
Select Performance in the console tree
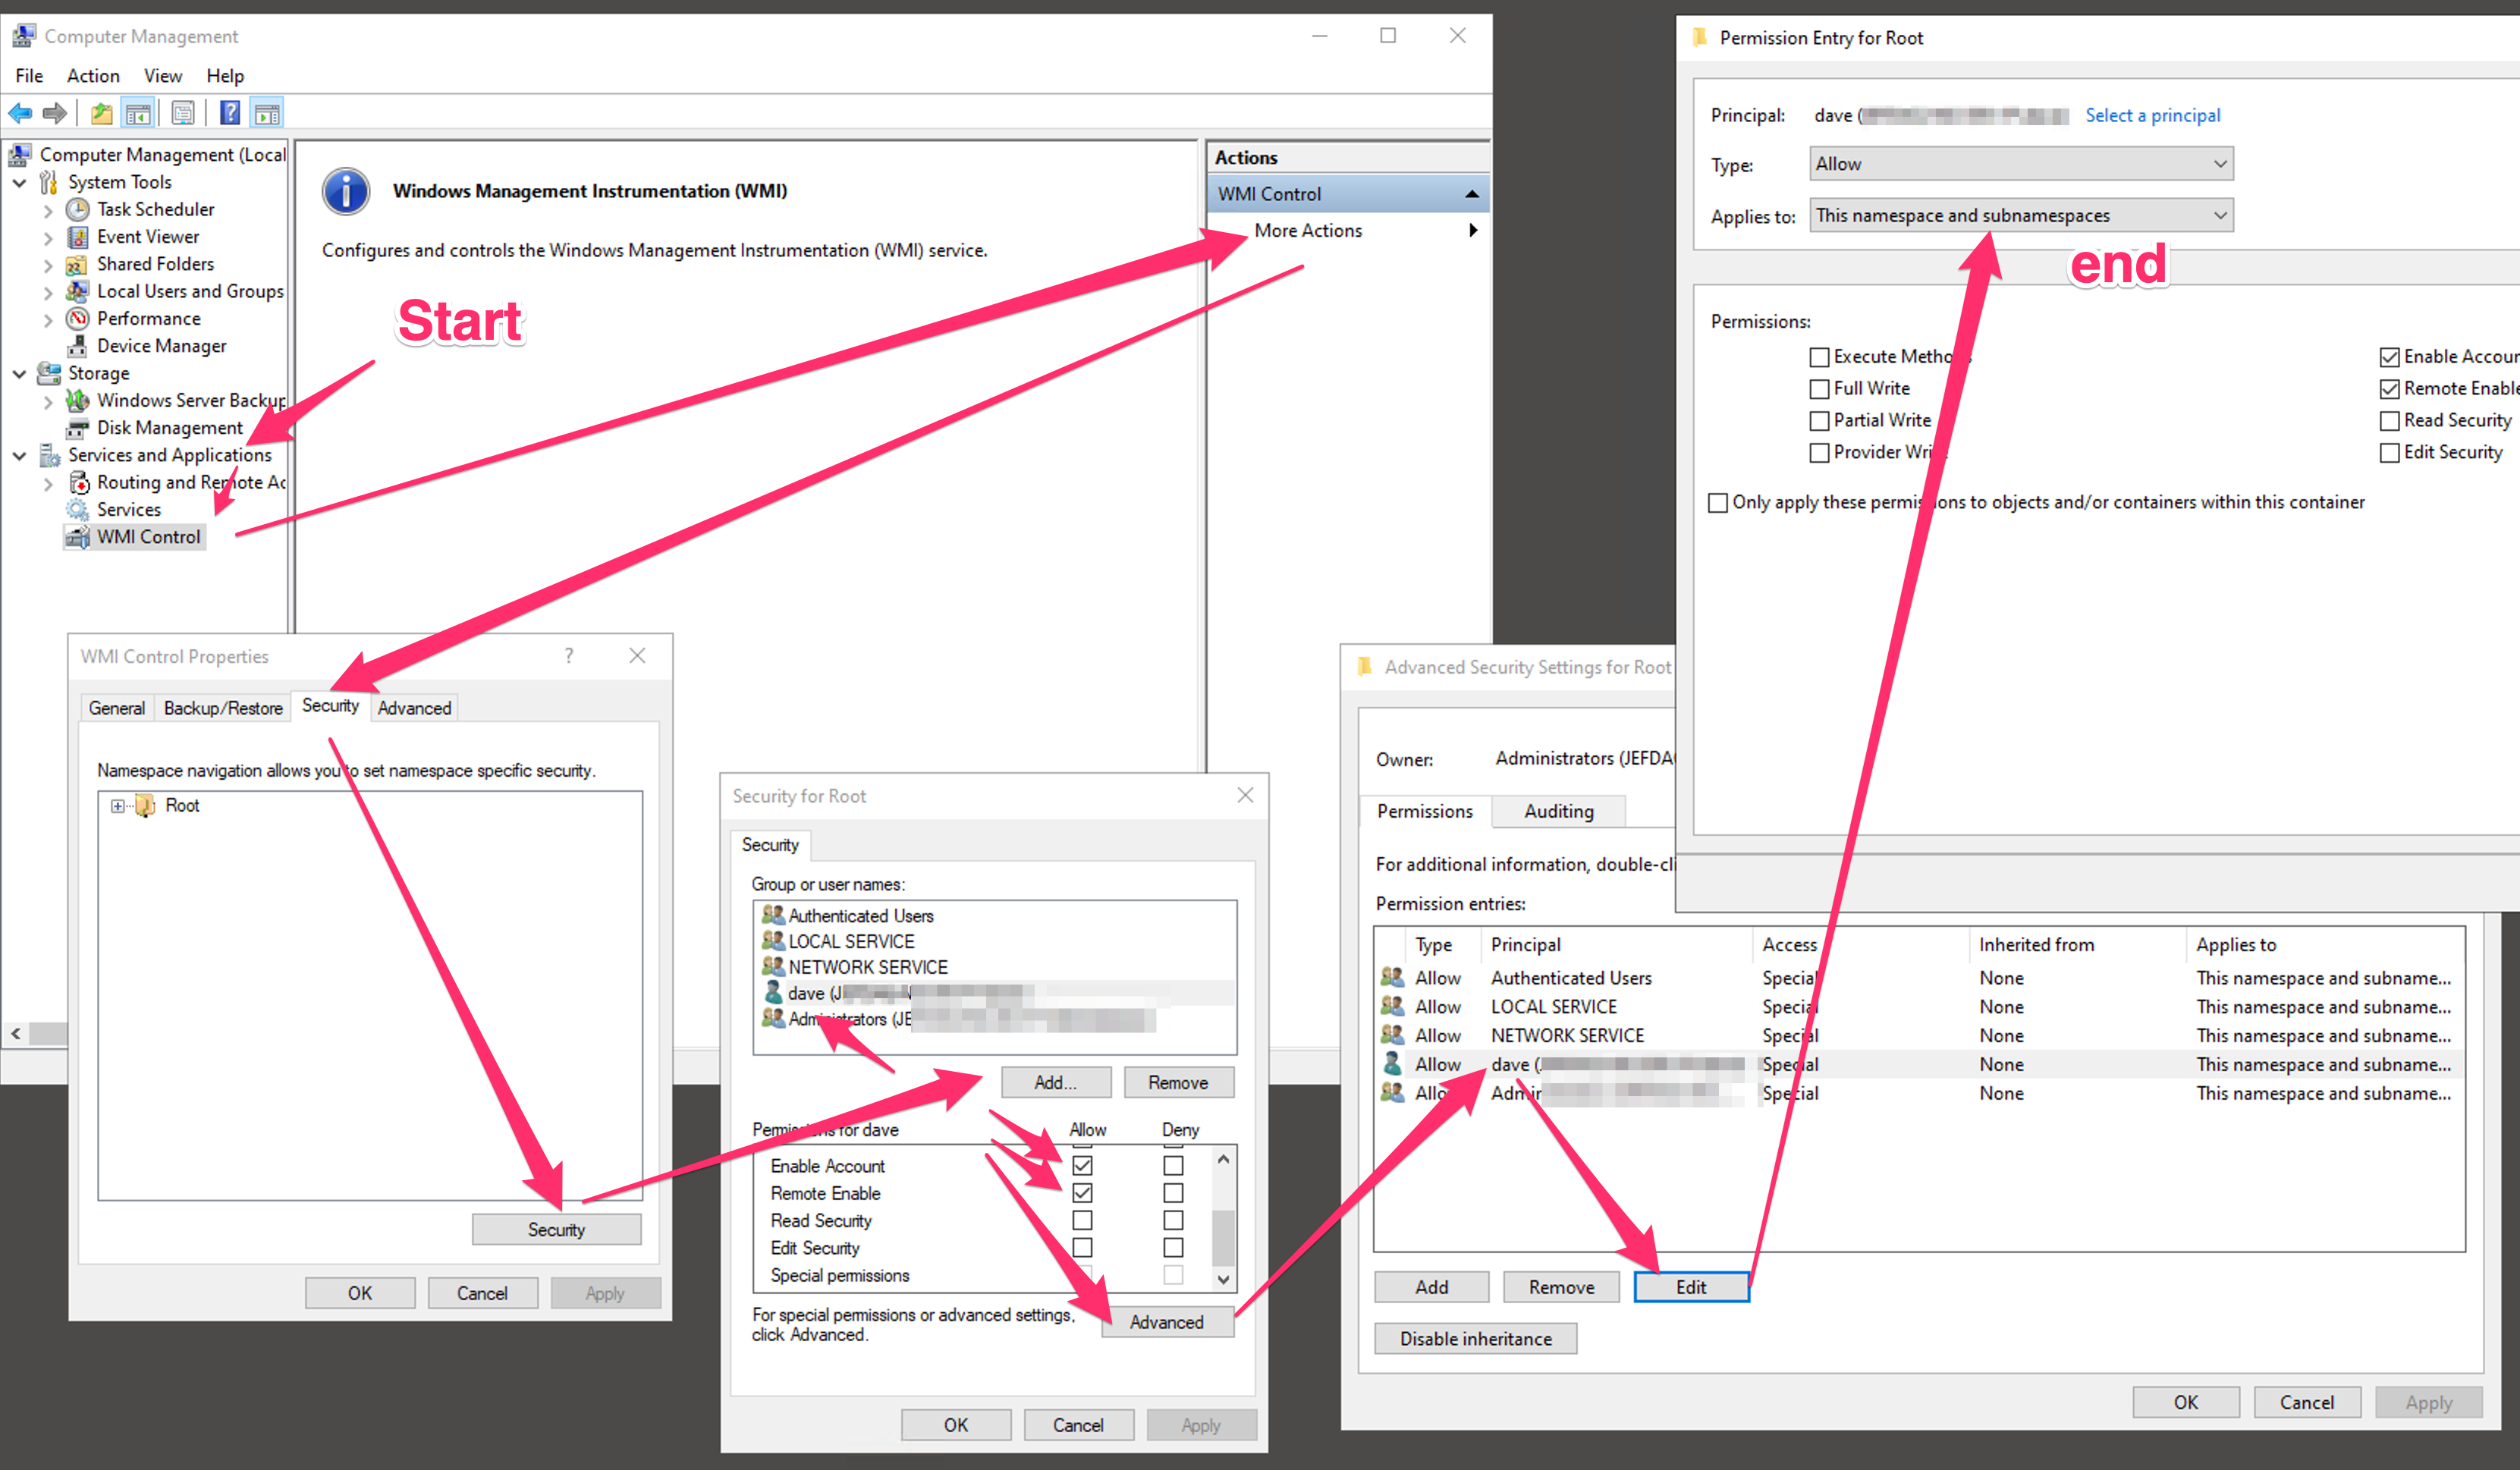148,318
